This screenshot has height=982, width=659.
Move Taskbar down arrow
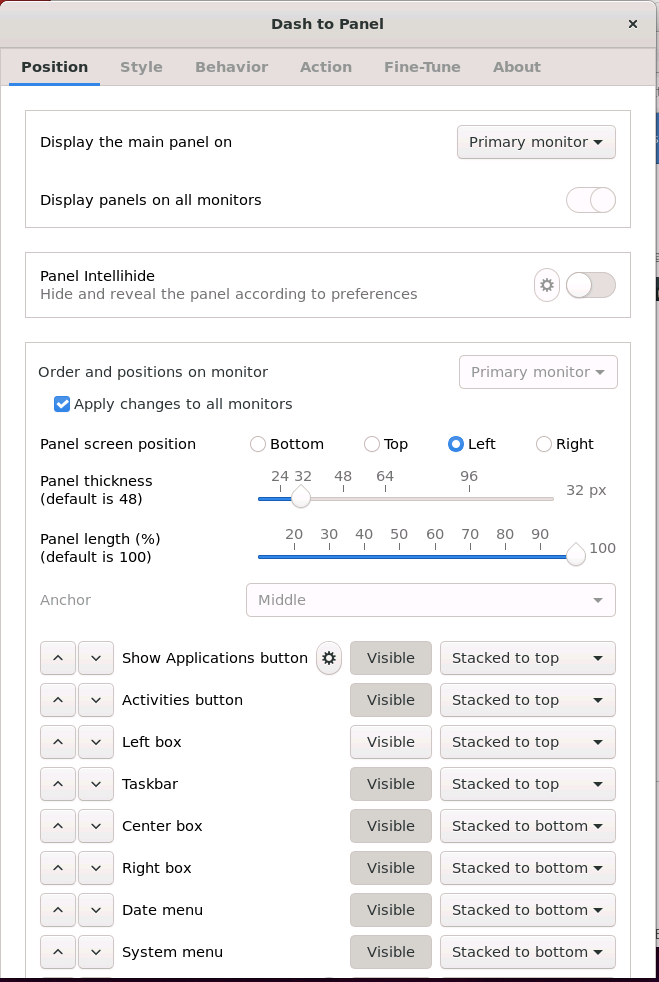coord(96,784)
